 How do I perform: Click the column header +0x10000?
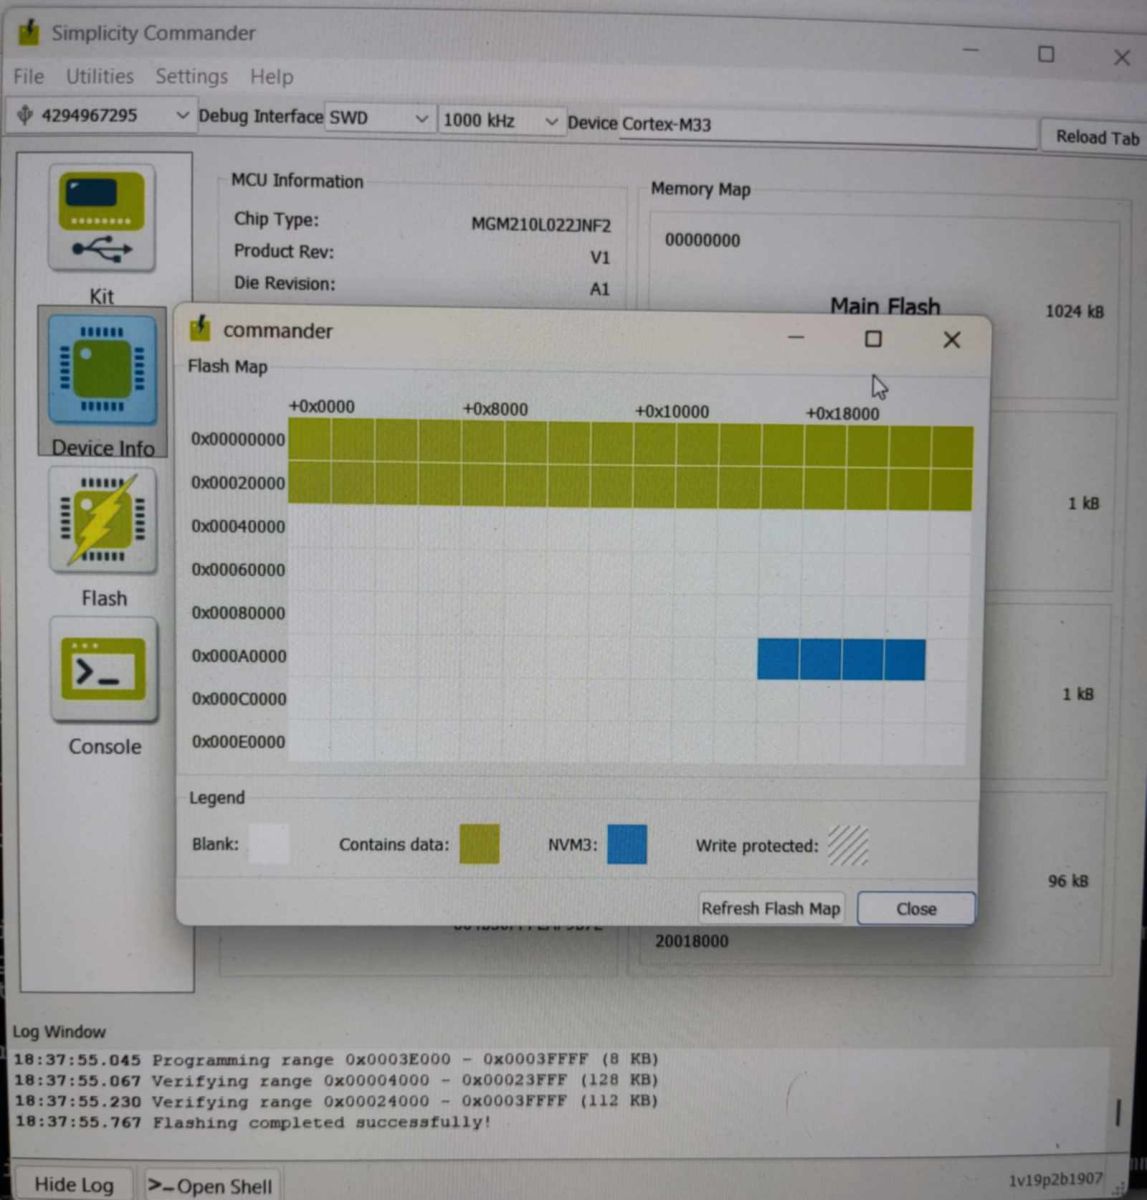[x=672, y=411]
